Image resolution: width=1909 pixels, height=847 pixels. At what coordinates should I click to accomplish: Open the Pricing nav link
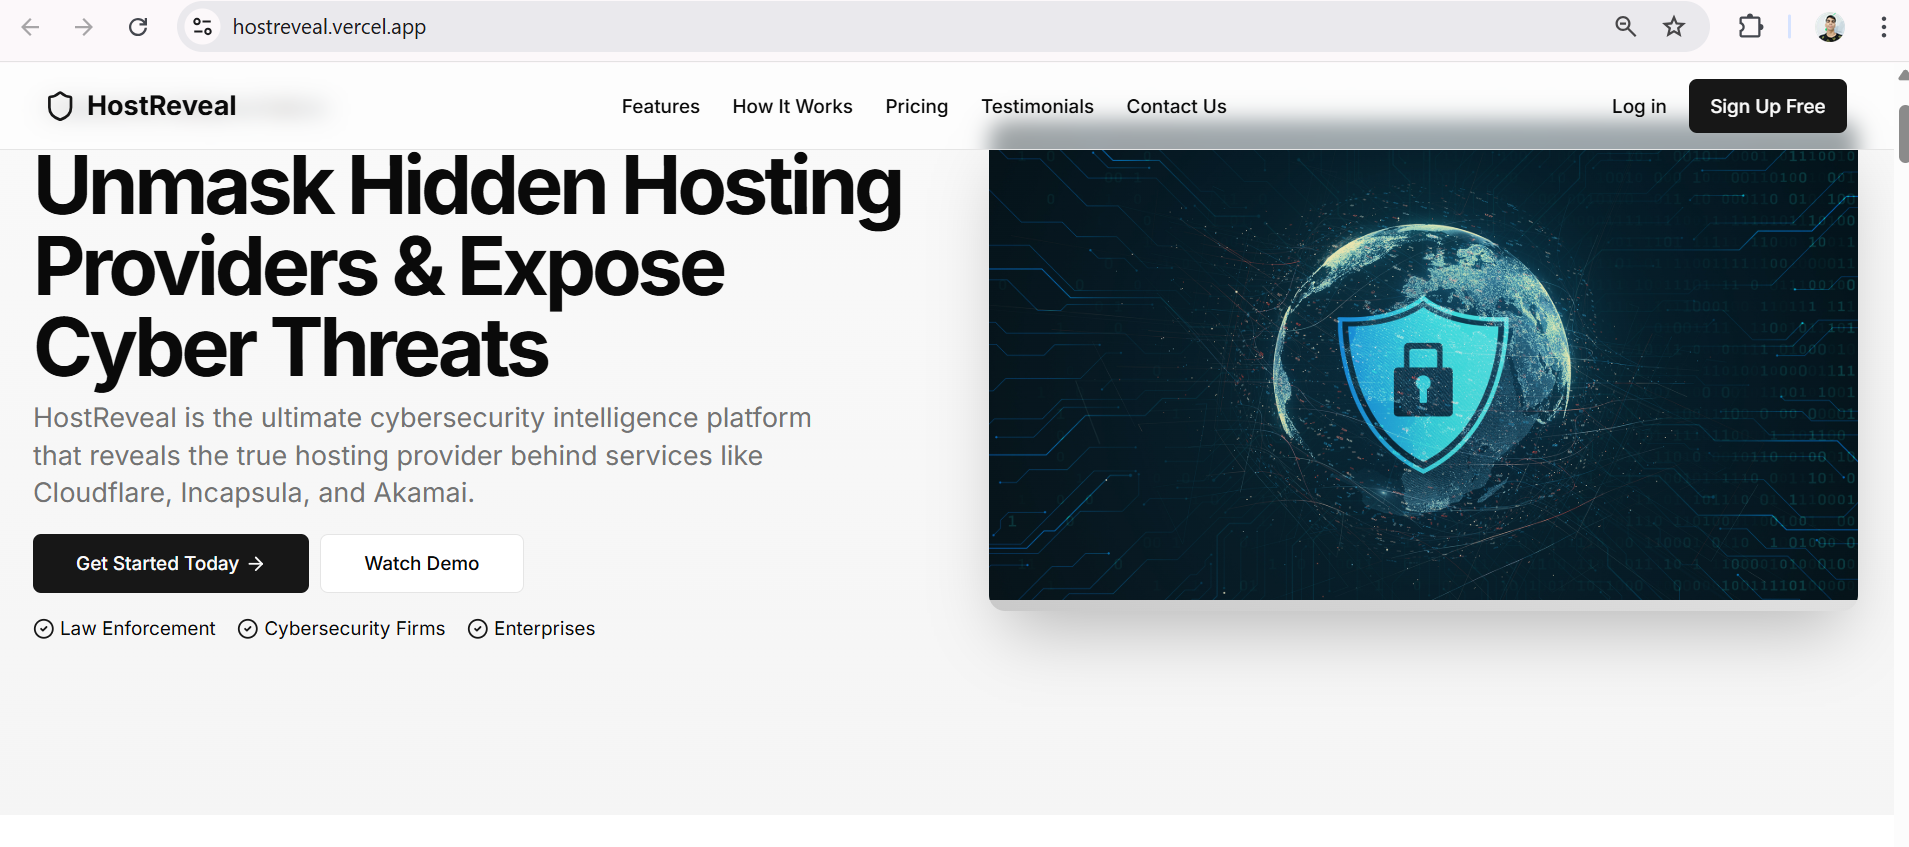coord(916,106)
